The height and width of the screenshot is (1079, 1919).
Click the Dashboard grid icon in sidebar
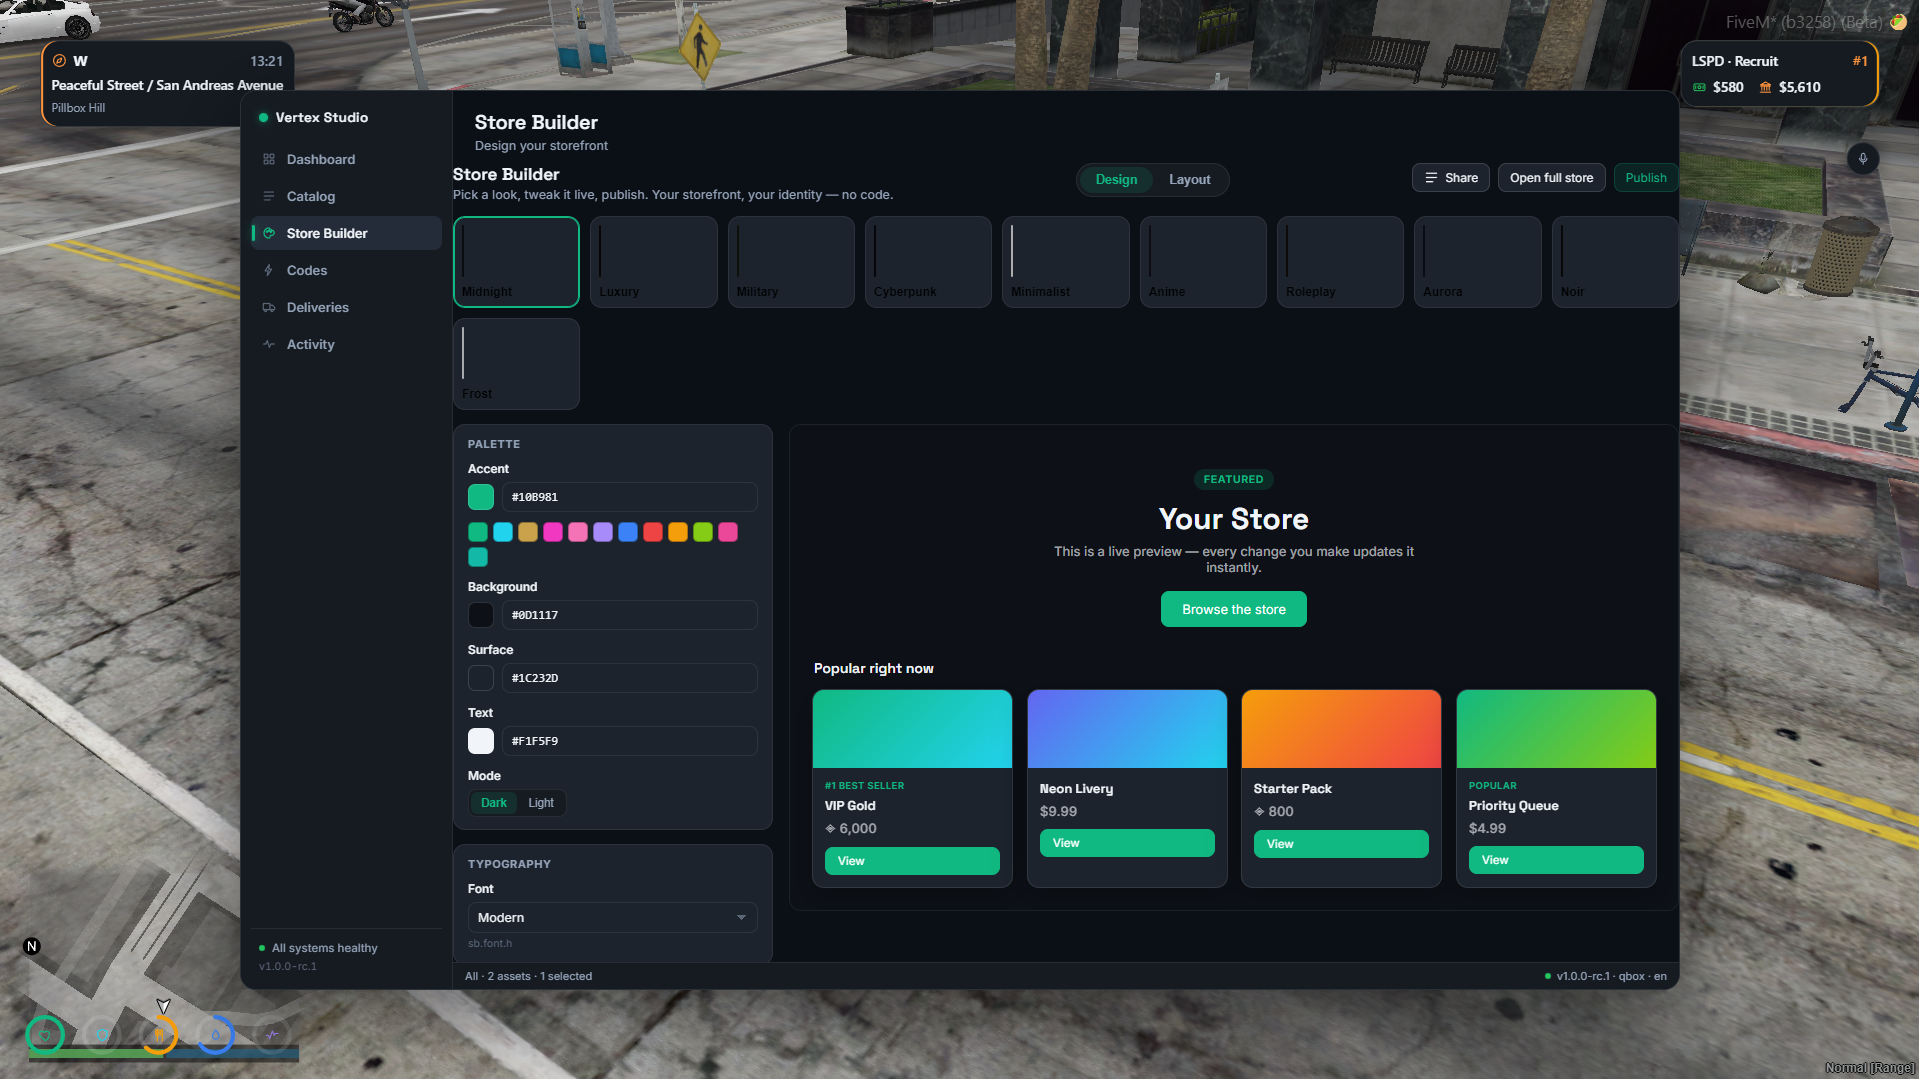pyautogui.click(x=268, y=159)
